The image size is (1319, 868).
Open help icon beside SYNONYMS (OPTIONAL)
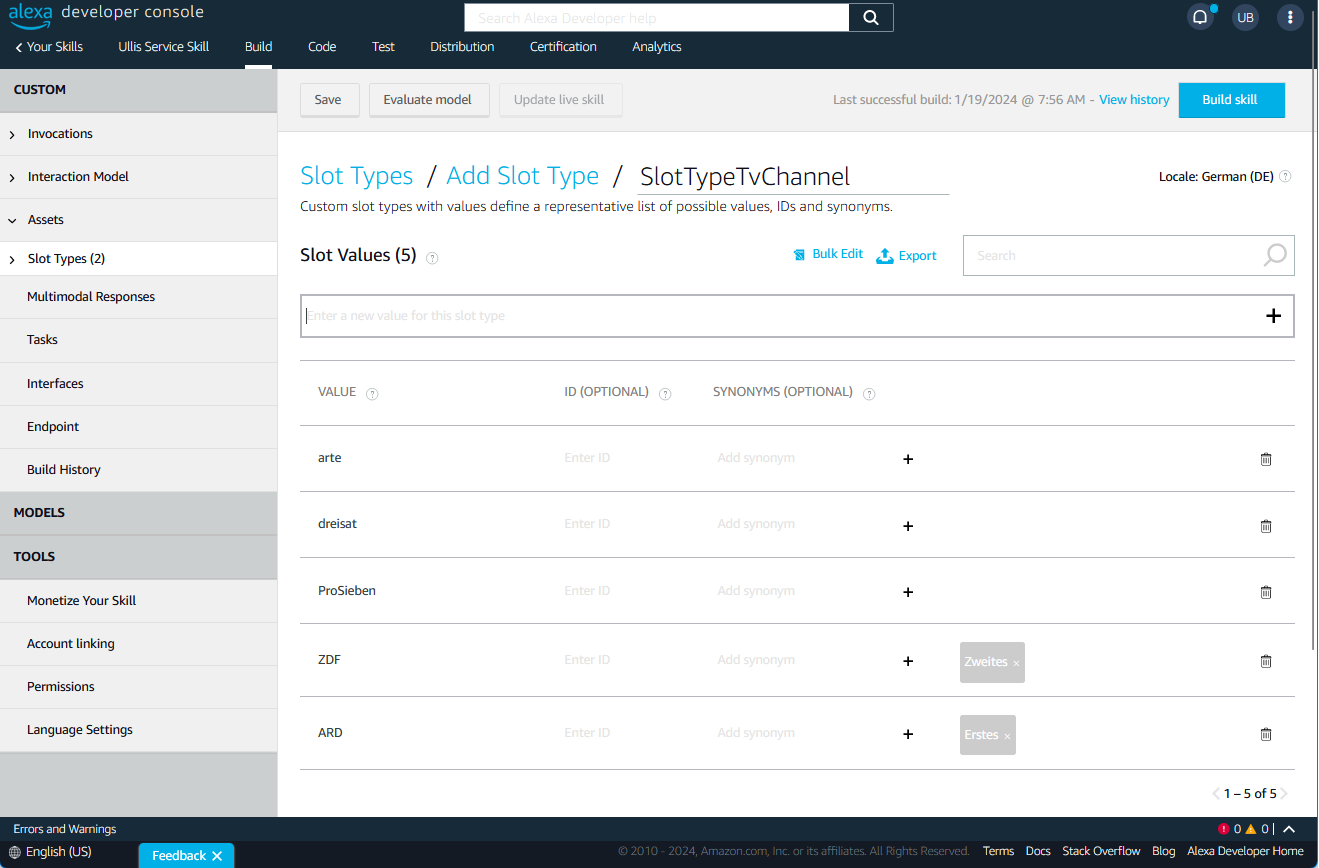click(869, 393)
